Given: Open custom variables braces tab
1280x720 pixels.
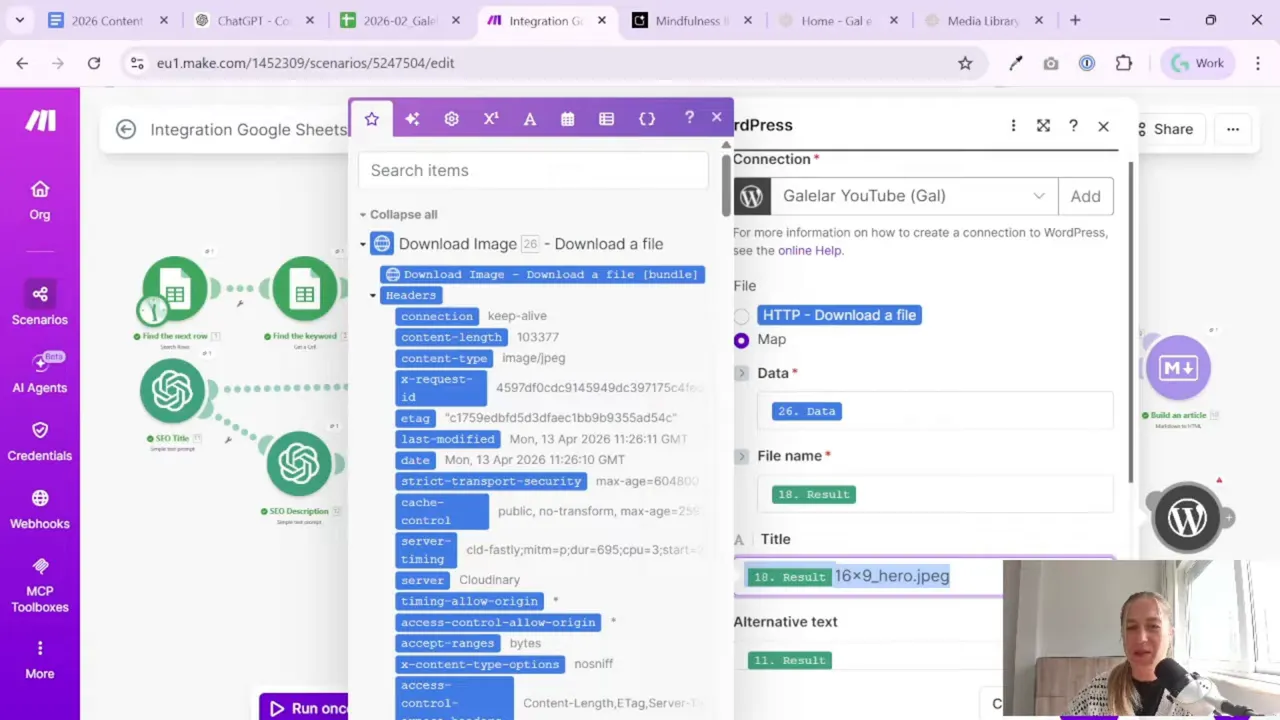Looking at the screenshot, I should 647,118.
